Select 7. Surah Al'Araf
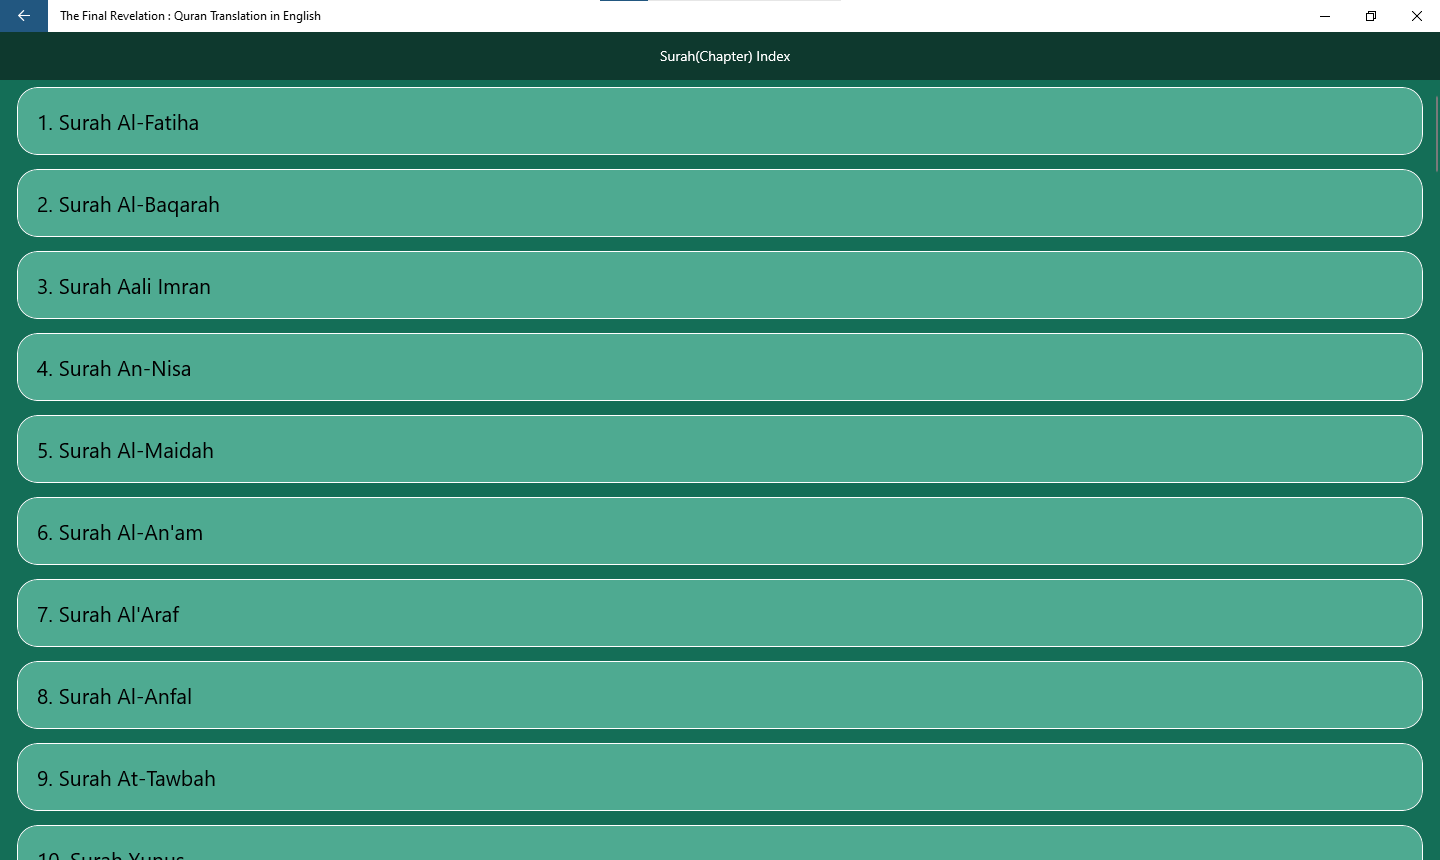Image resolution: width=1440 pixels, height=860 pixels. click(x=720, y=613)
